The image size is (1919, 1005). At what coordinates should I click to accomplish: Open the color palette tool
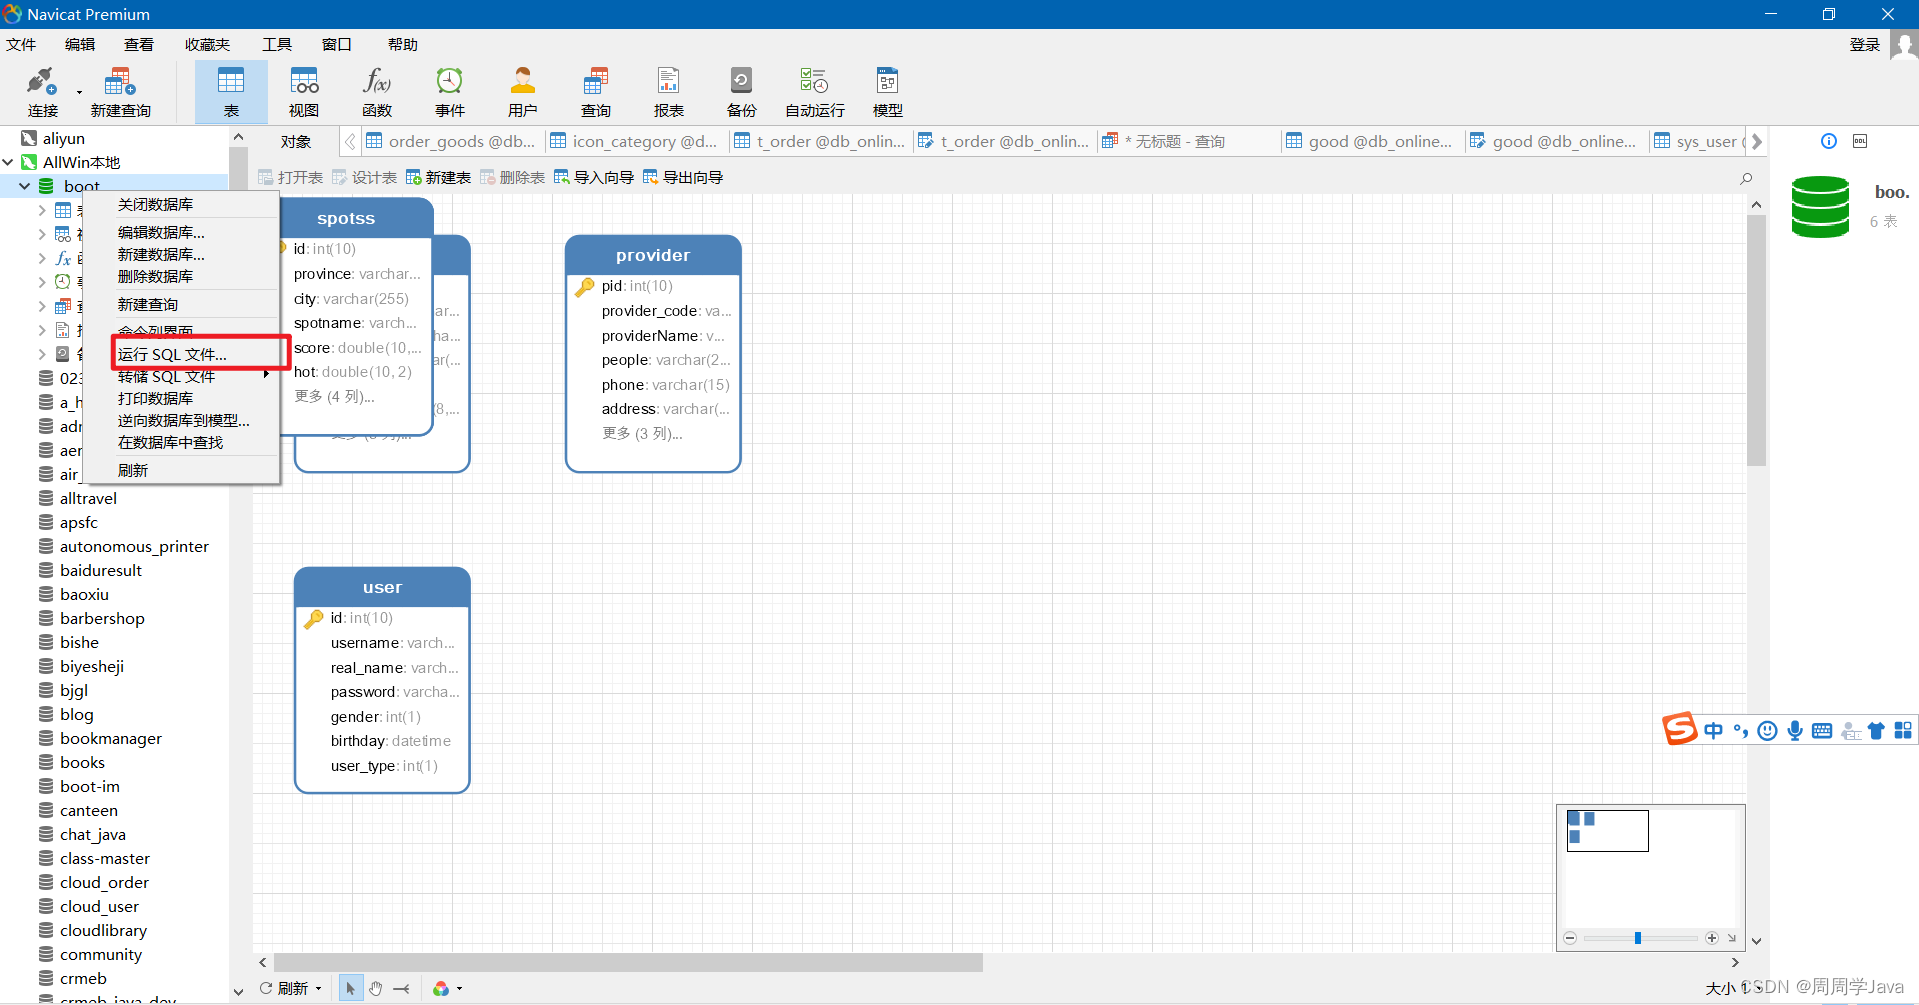tap(441, 988)
